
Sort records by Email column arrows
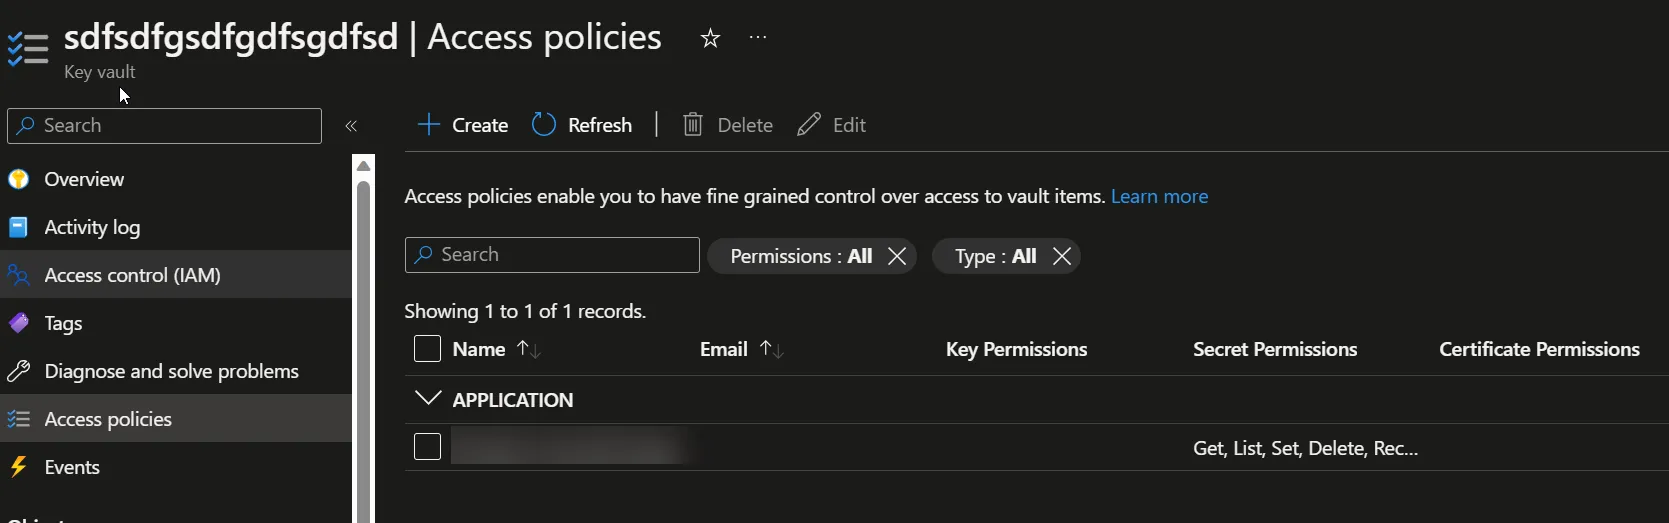(771, 349)
